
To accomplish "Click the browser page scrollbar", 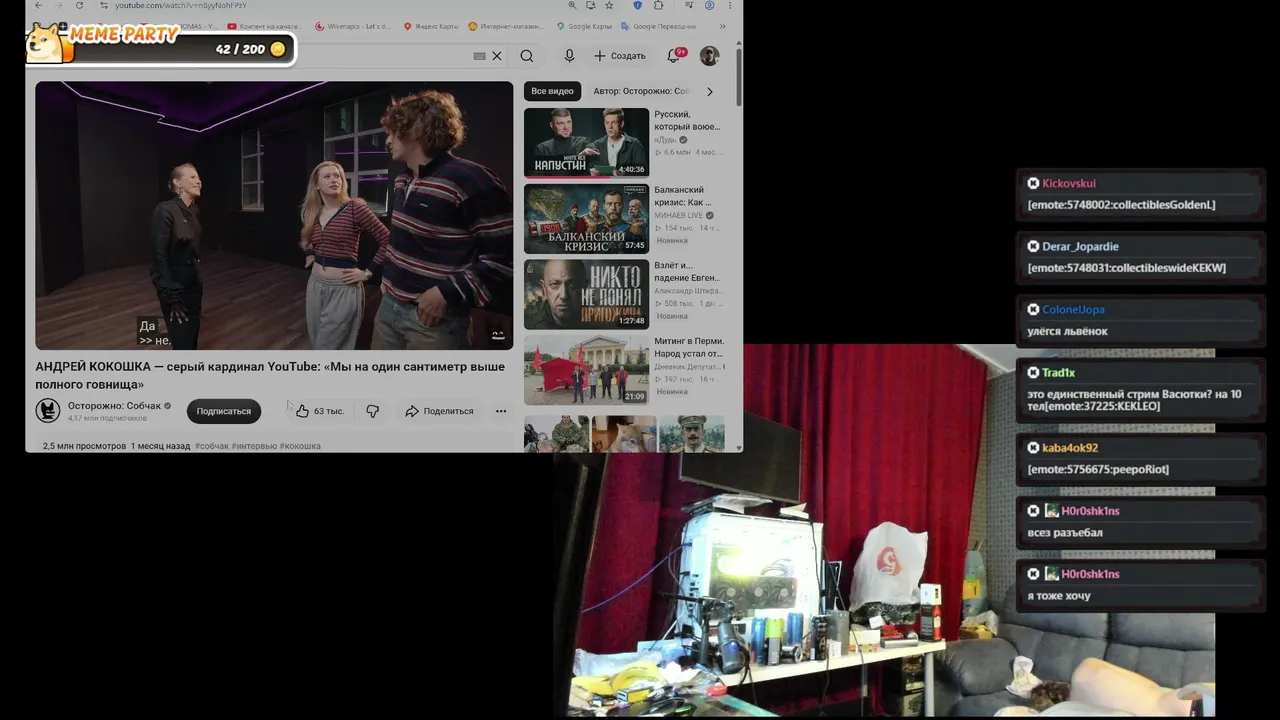I will tap(739, 75).
